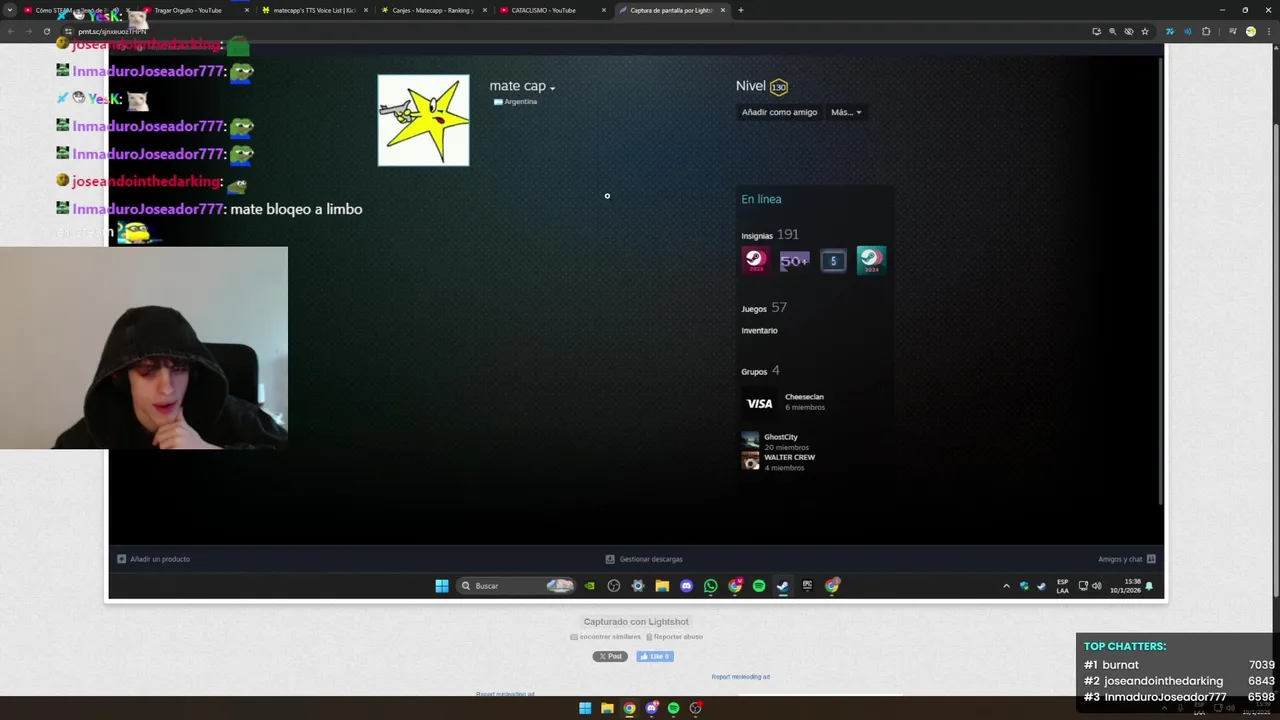The width and height of the screenshot is (1280, 720).
Task: Click Añadir un producto in Steam footer
Action: [x=153, y=559]
